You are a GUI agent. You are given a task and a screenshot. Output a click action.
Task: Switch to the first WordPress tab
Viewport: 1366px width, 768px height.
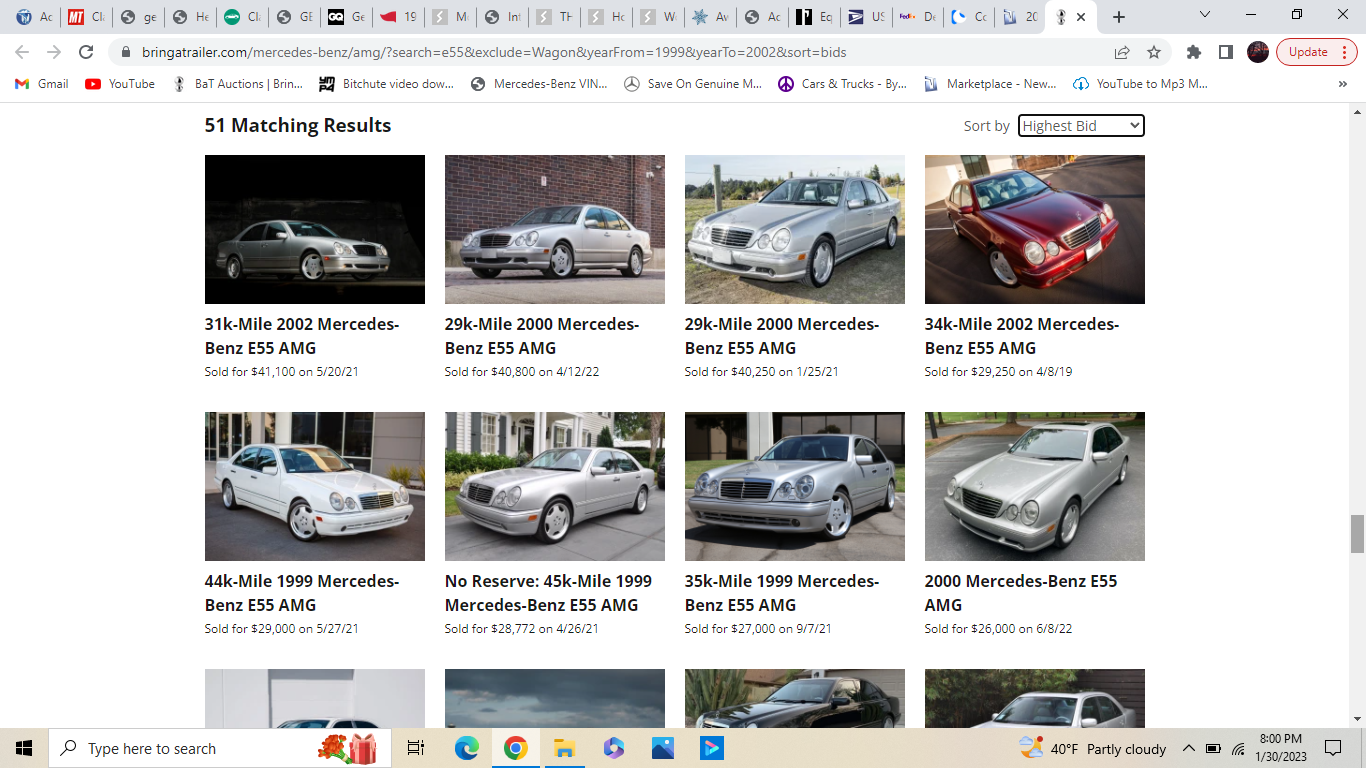pos(33,17)
